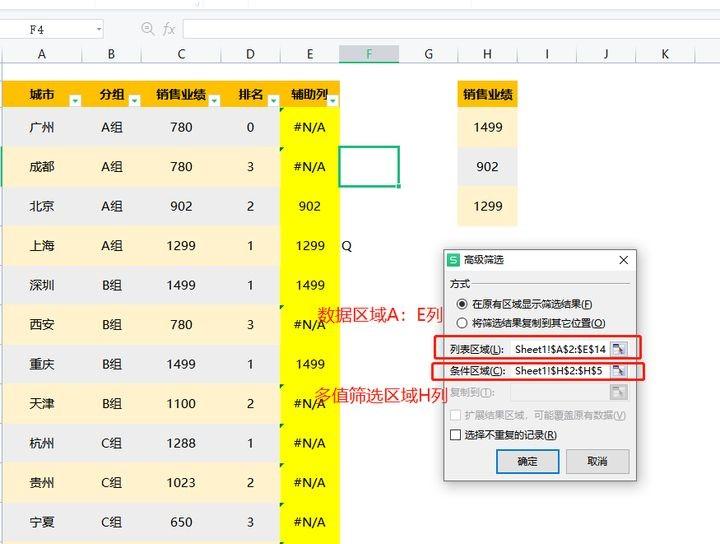Select column J header
This screenshot has height=544, width=720.
[606, 54]
